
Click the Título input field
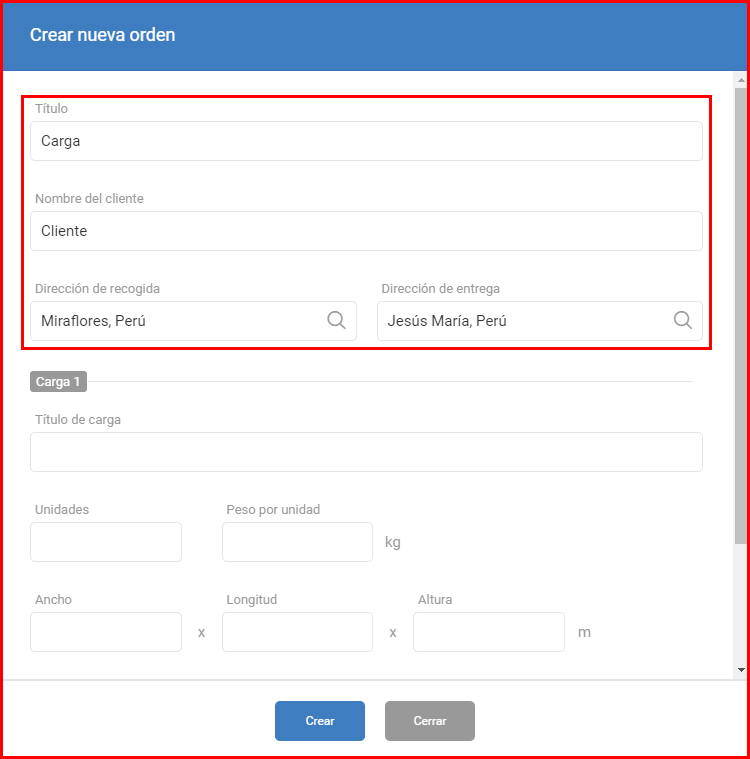(x=366, y=141)
